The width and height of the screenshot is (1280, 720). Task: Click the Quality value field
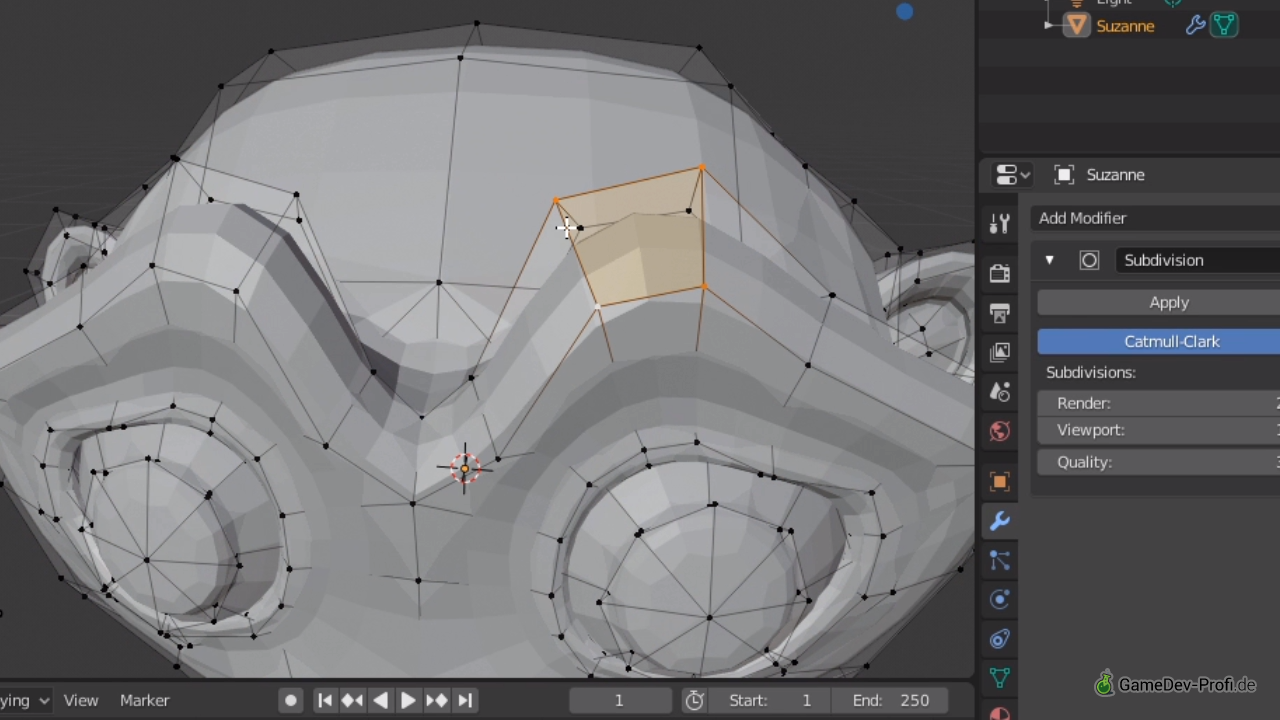[x=1158, y=462]
